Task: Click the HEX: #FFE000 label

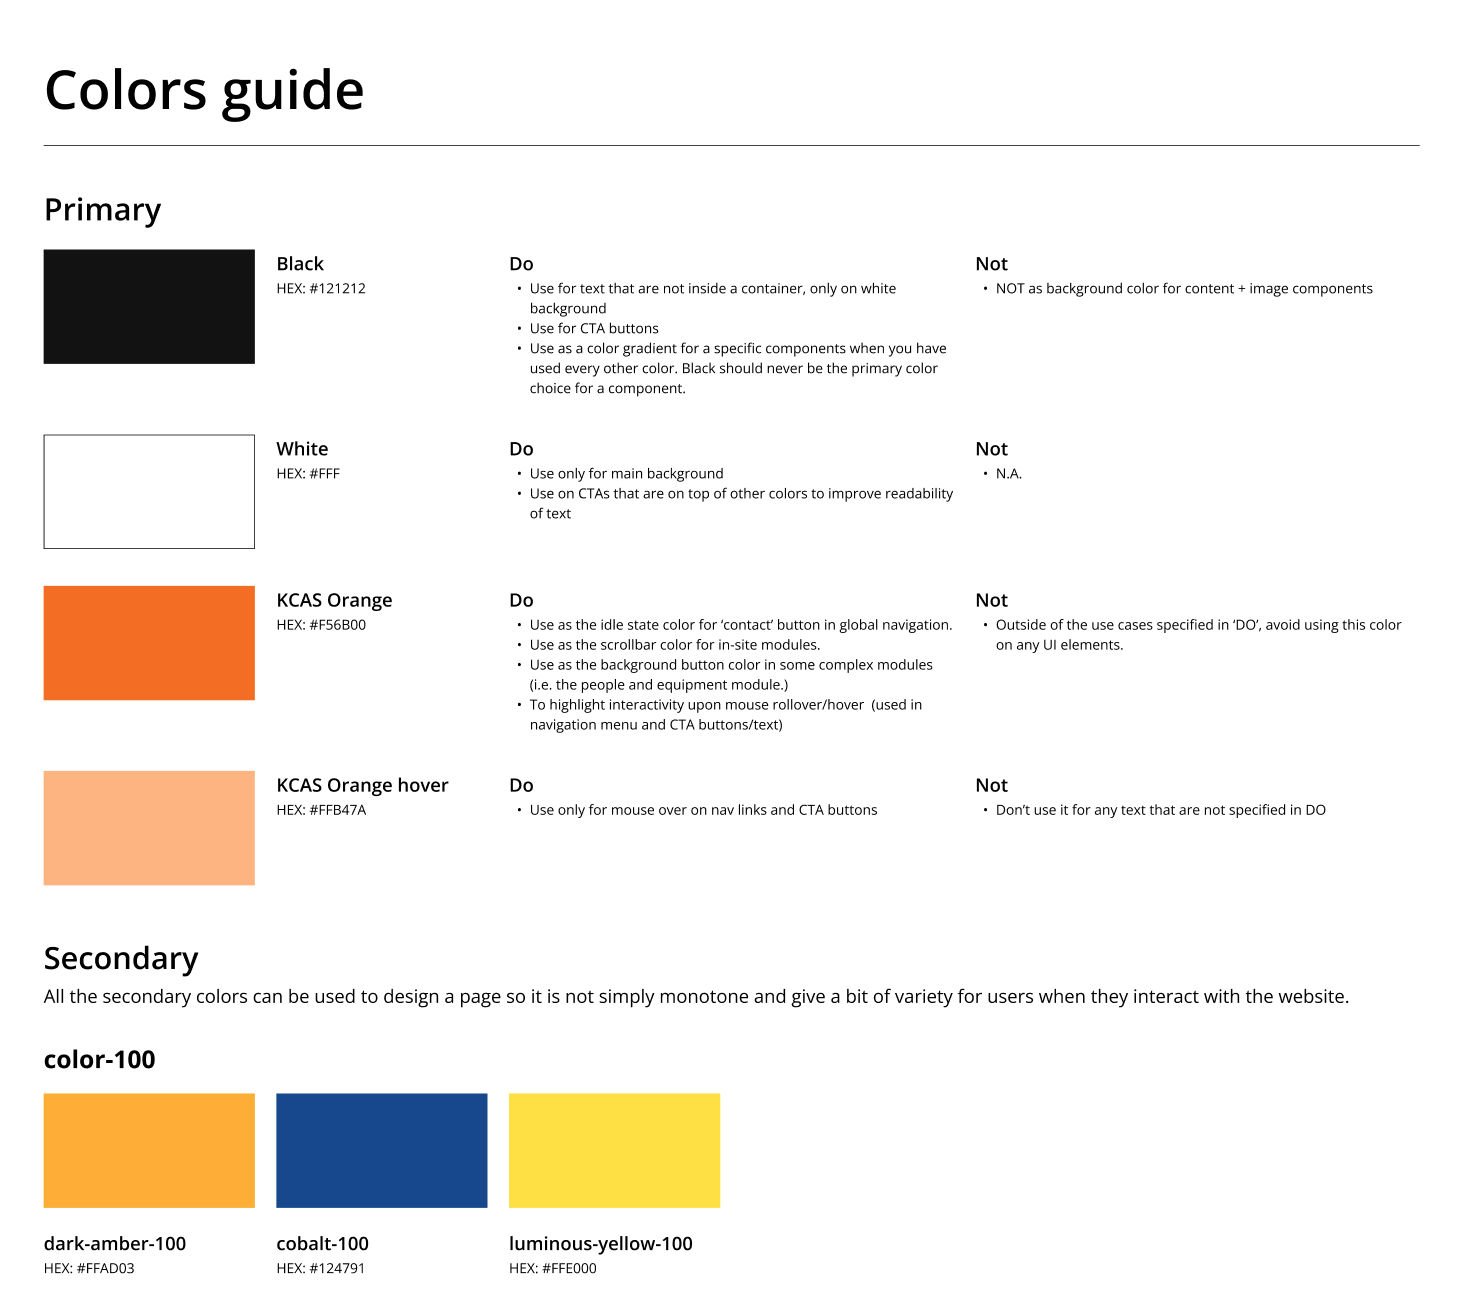Action: (x=553, y=1268)
